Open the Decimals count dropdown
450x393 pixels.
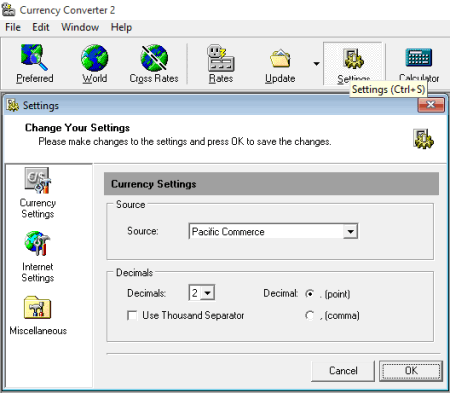pyautogui.click(x=202, y=293)
